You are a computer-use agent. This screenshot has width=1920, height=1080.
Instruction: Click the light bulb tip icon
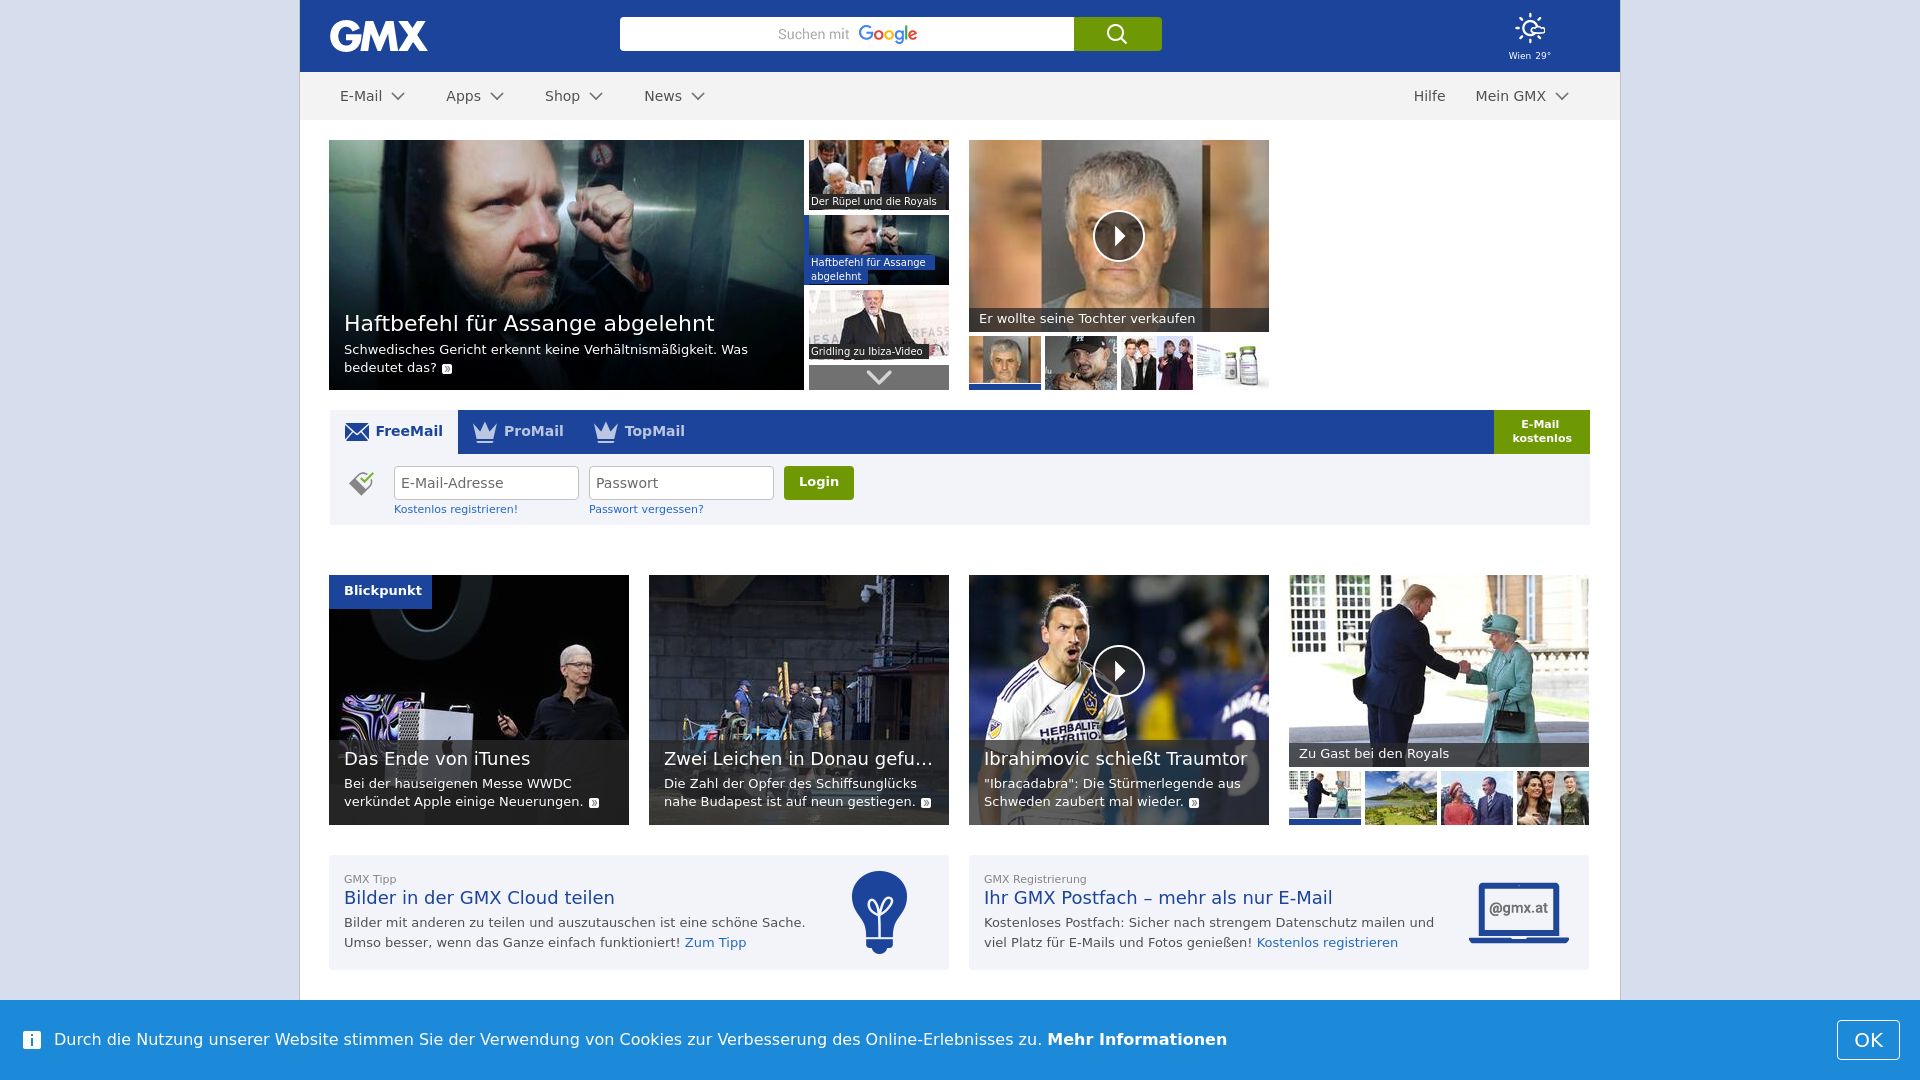[x=879, y=912]
